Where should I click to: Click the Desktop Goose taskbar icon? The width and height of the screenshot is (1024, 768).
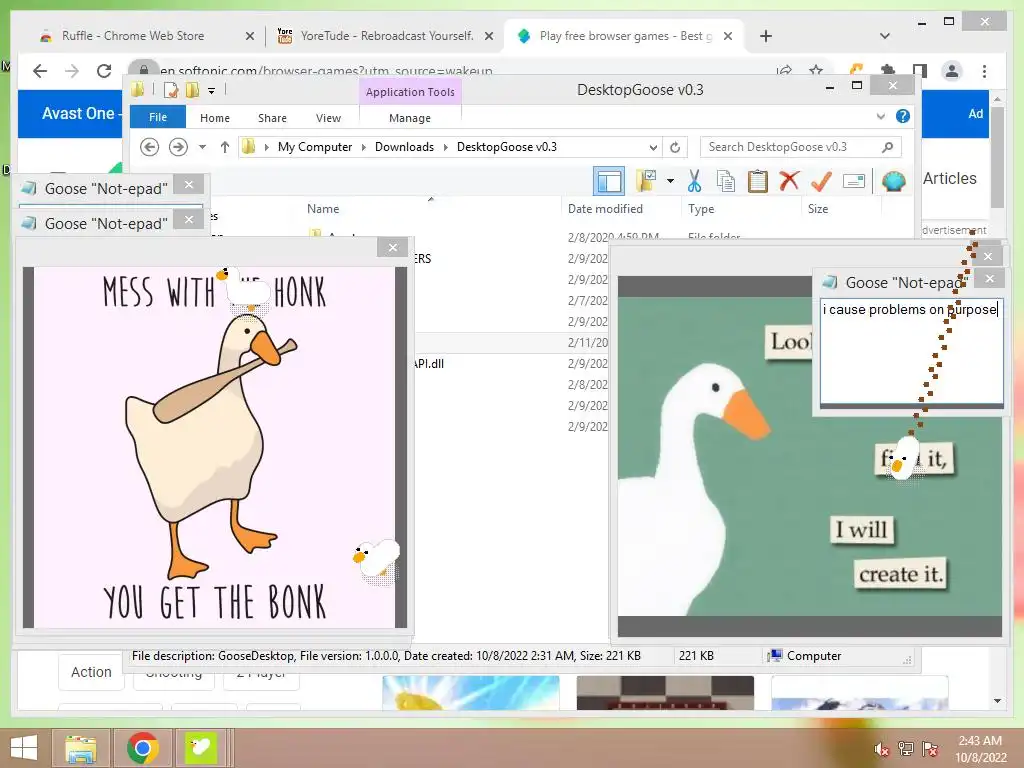(201, 748)
